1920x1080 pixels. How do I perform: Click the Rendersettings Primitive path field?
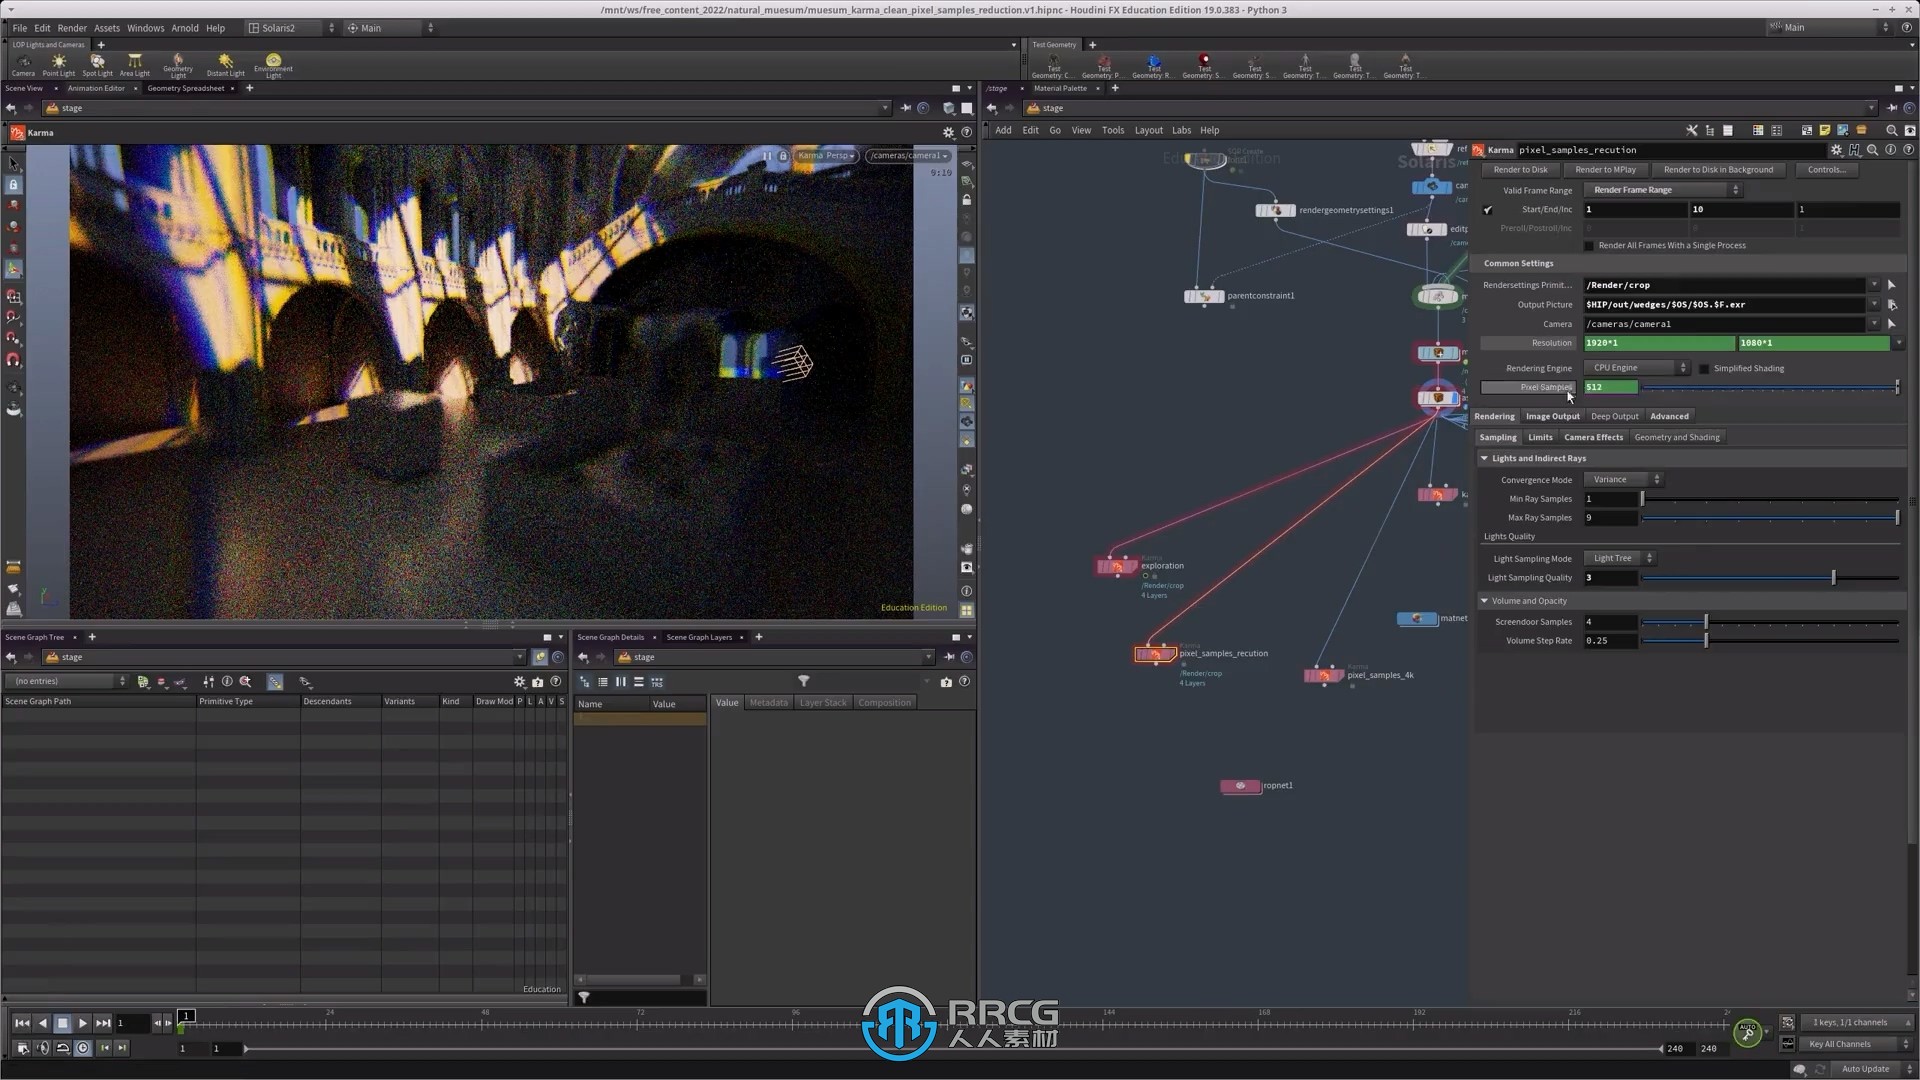click(1725, 285)
